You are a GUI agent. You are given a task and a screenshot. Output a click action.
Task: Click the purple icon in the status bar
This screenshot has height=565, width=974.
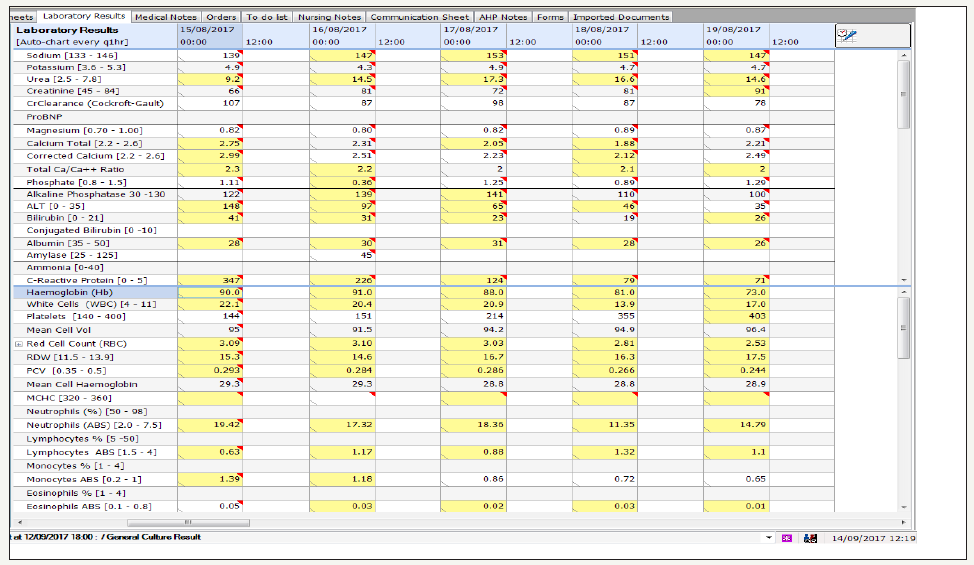point(785,538)
